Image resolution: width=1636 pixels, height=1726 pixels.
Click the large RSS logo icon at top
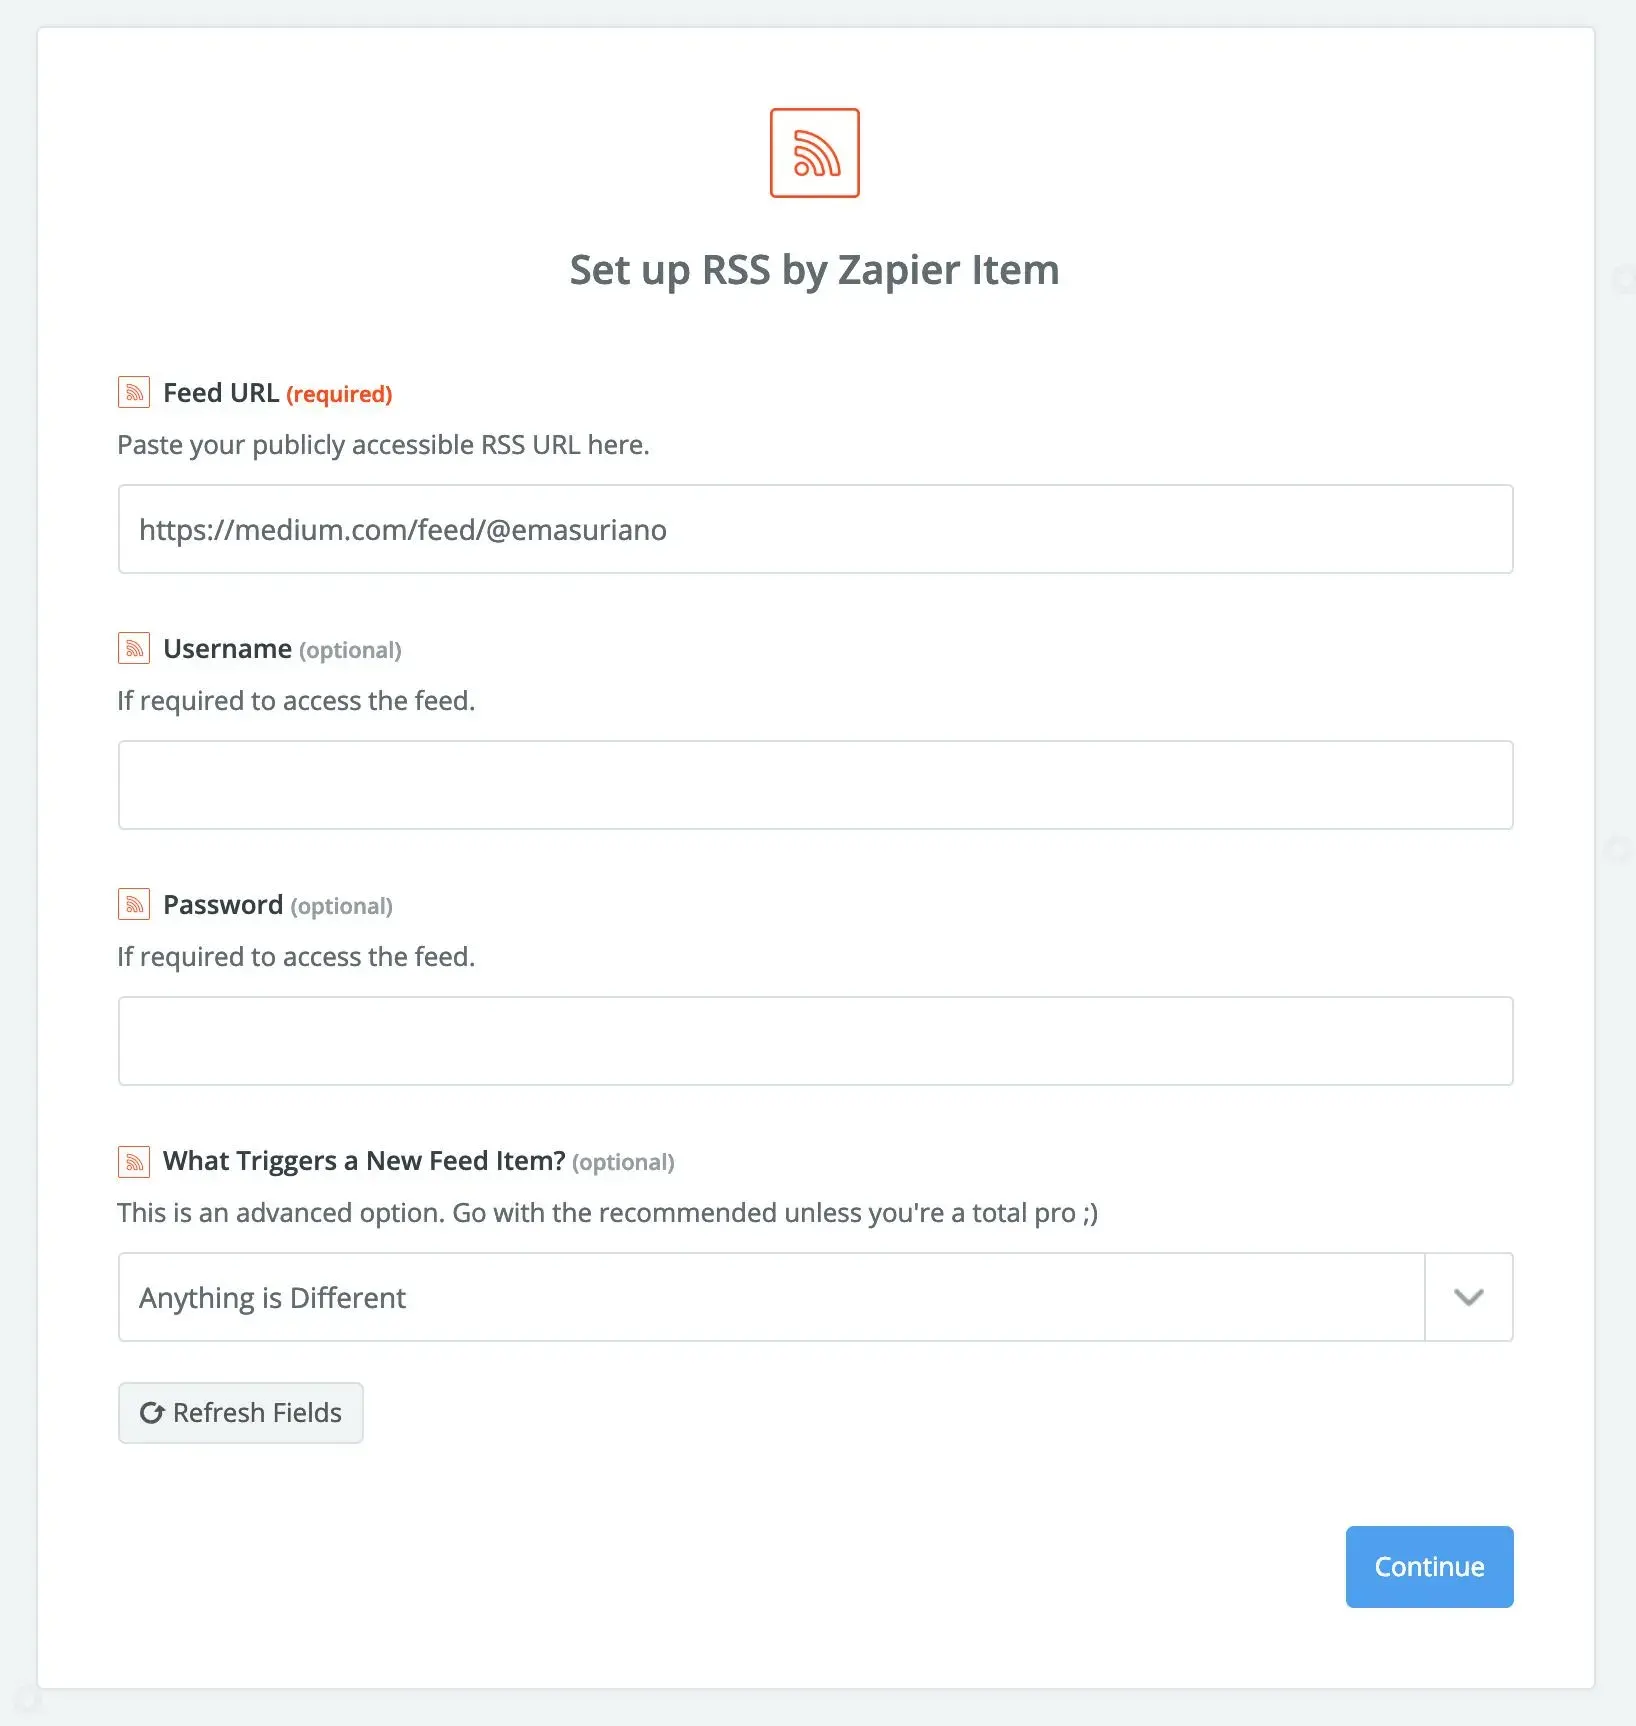coord(814,153)
